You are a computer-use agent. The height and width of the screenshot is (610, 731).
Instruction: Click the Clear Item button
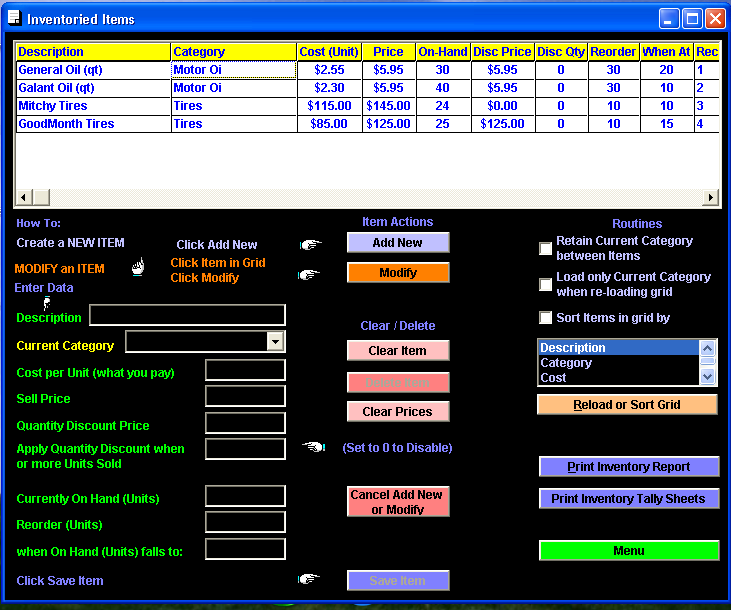(398, 350)
